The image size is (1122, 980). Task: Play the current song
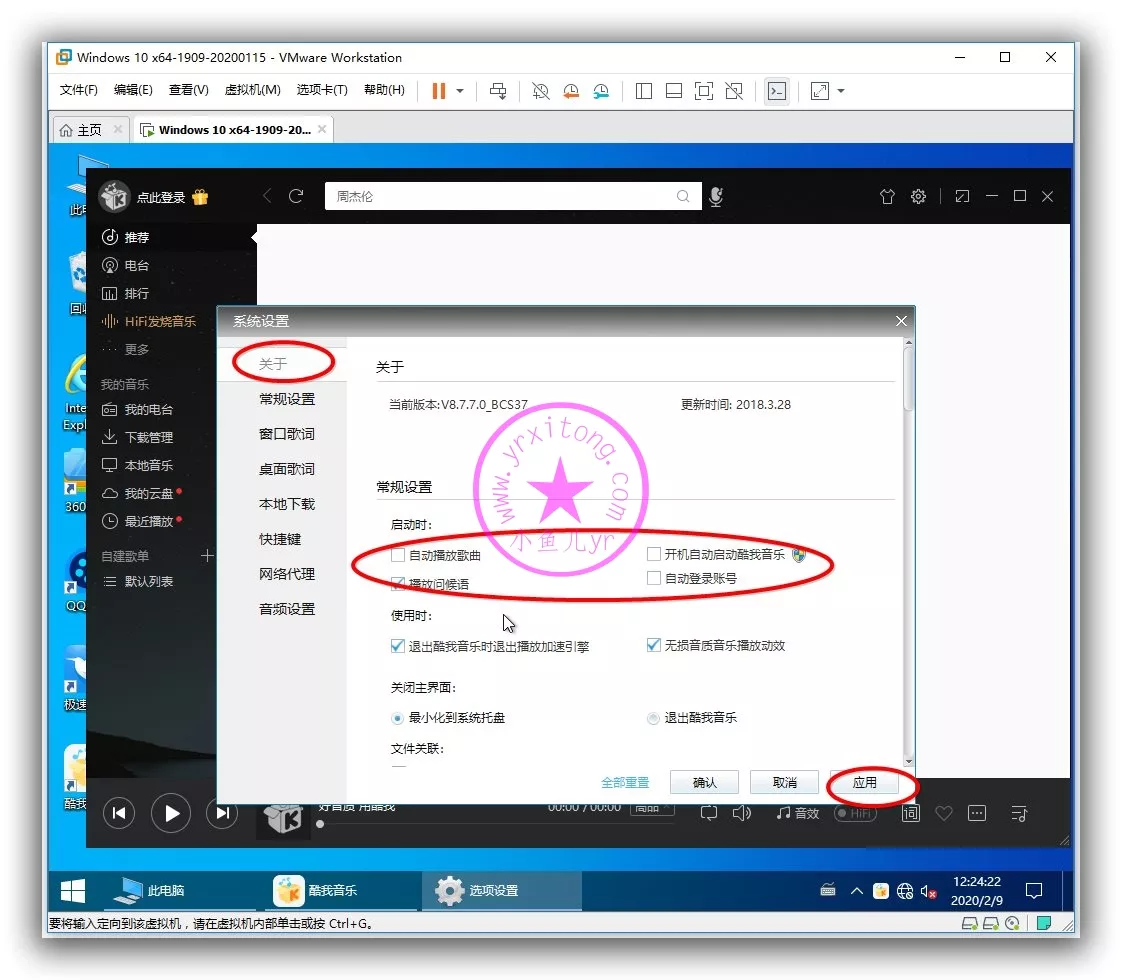coord(171,813)
